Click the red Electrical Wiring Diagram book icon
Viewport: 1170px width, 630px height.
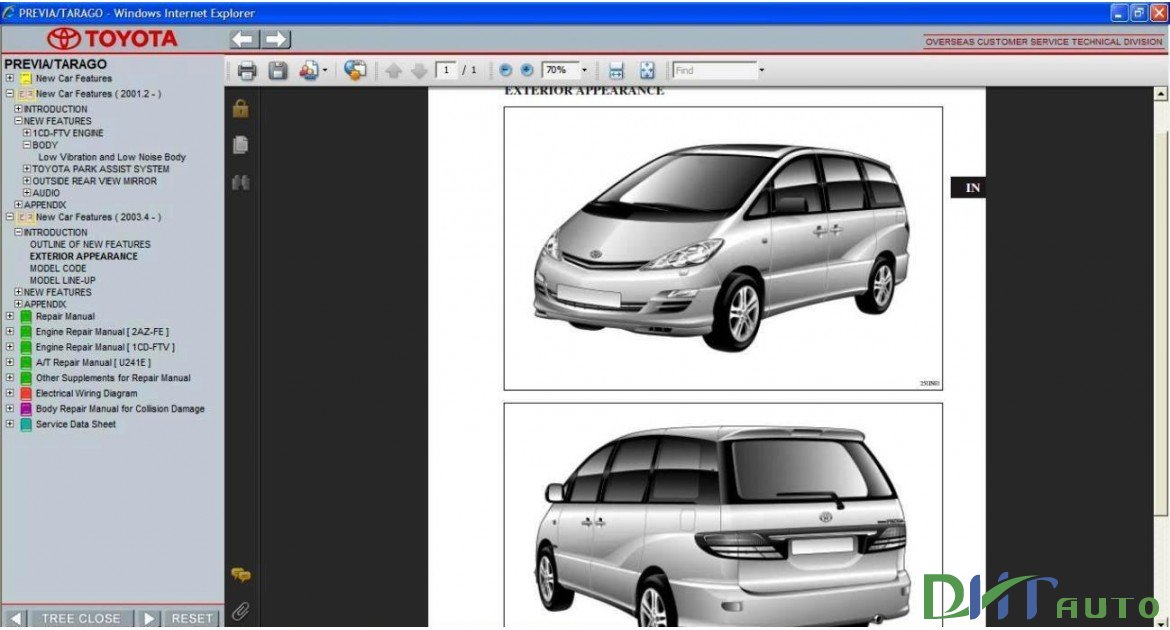click(x=26, y=393)
